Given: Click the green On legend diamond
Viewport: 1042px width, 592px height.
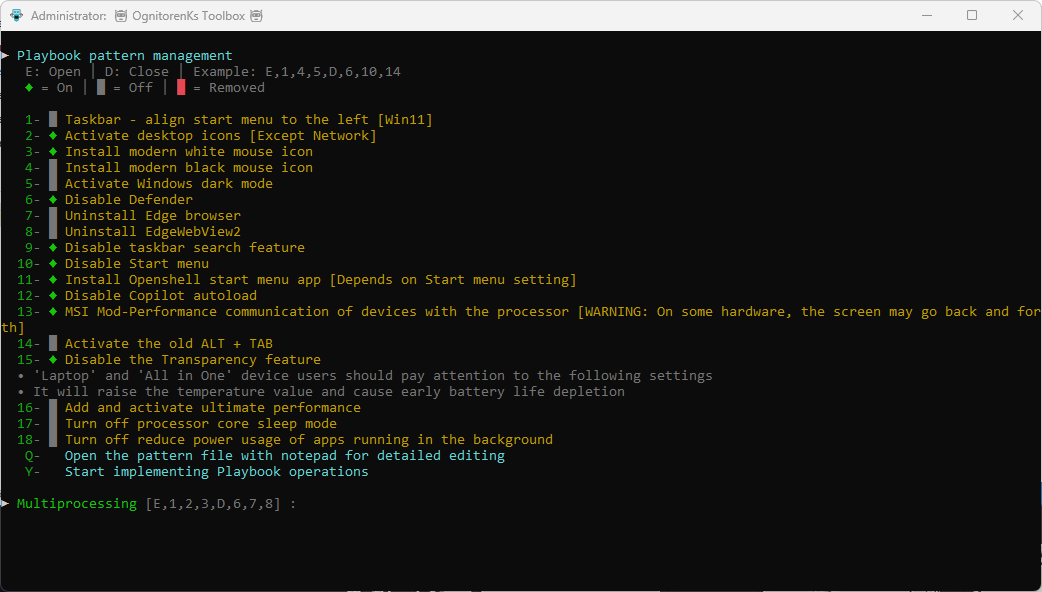Looking at the screenshot, I should click(29, 88).
